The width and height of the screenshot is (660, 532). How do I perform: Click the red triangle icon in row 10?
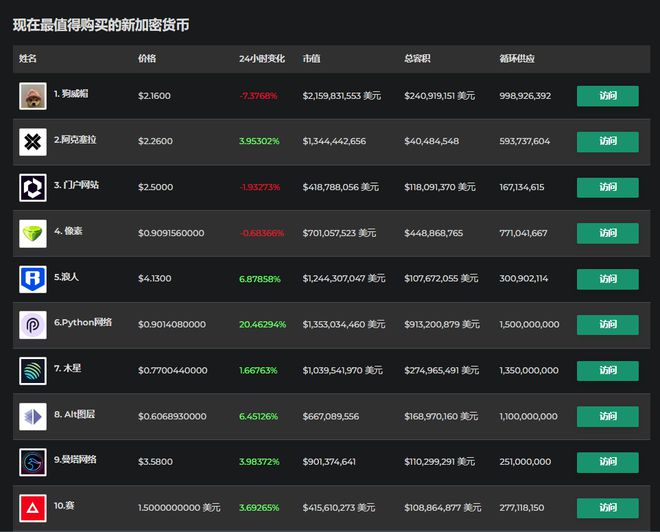click(x=33, y=508)
